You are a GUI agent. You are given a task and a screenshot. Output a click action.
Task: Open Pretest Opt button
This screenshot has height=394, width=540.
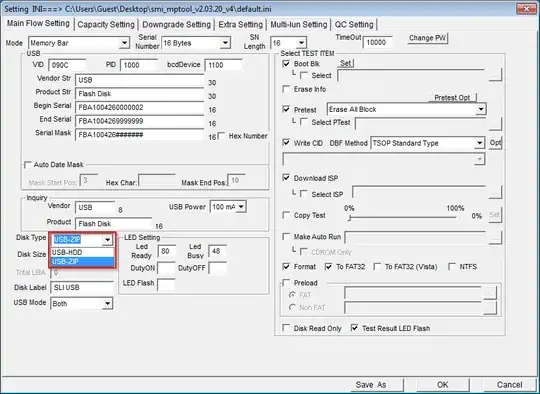tap(452, 98)
